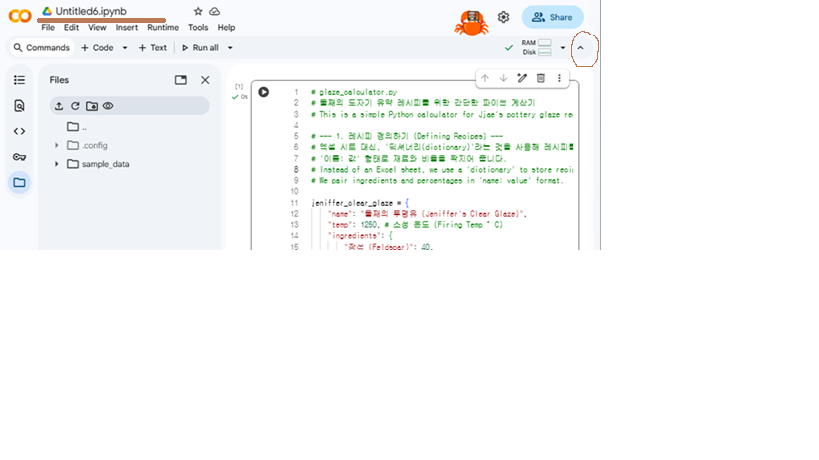The width and height of the screenshot is (819, 460).
Task: Click the Google Drive icon beside title
Action: pos(47,11)
